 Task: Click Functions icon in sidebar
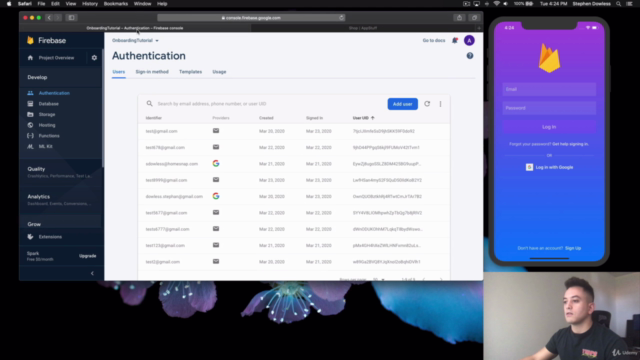[x=30, y=136]
